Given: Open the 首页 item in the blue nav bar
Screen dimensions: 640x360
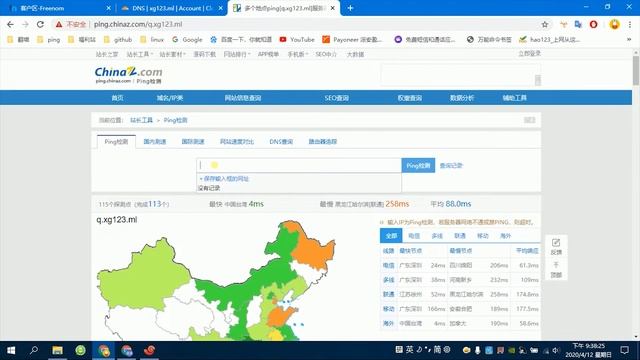Looking at the screenshot, I should click(x=118, y=98).
